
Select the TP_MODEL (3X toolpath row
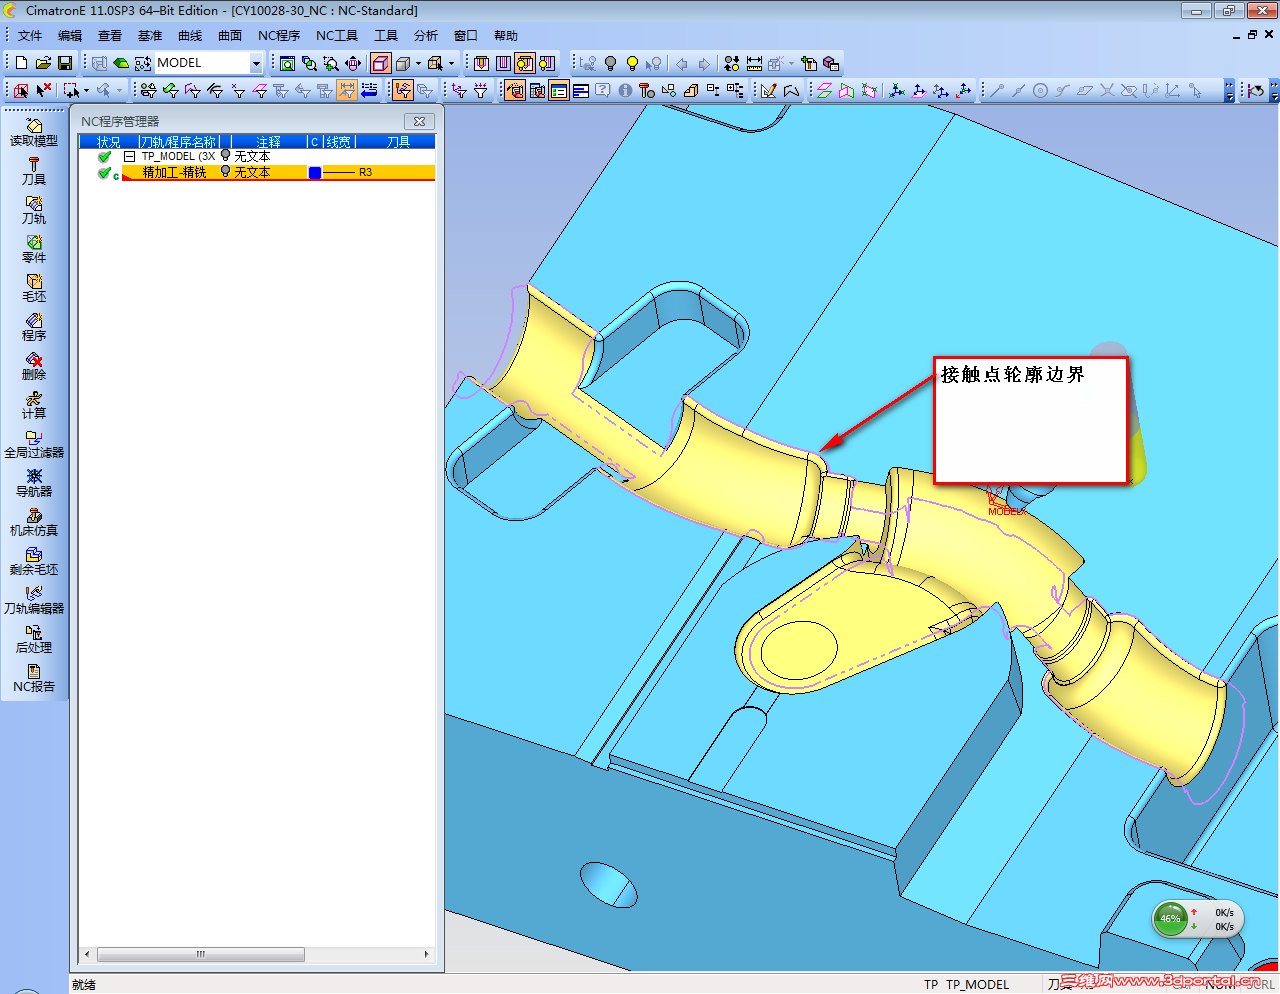point(178,156)
